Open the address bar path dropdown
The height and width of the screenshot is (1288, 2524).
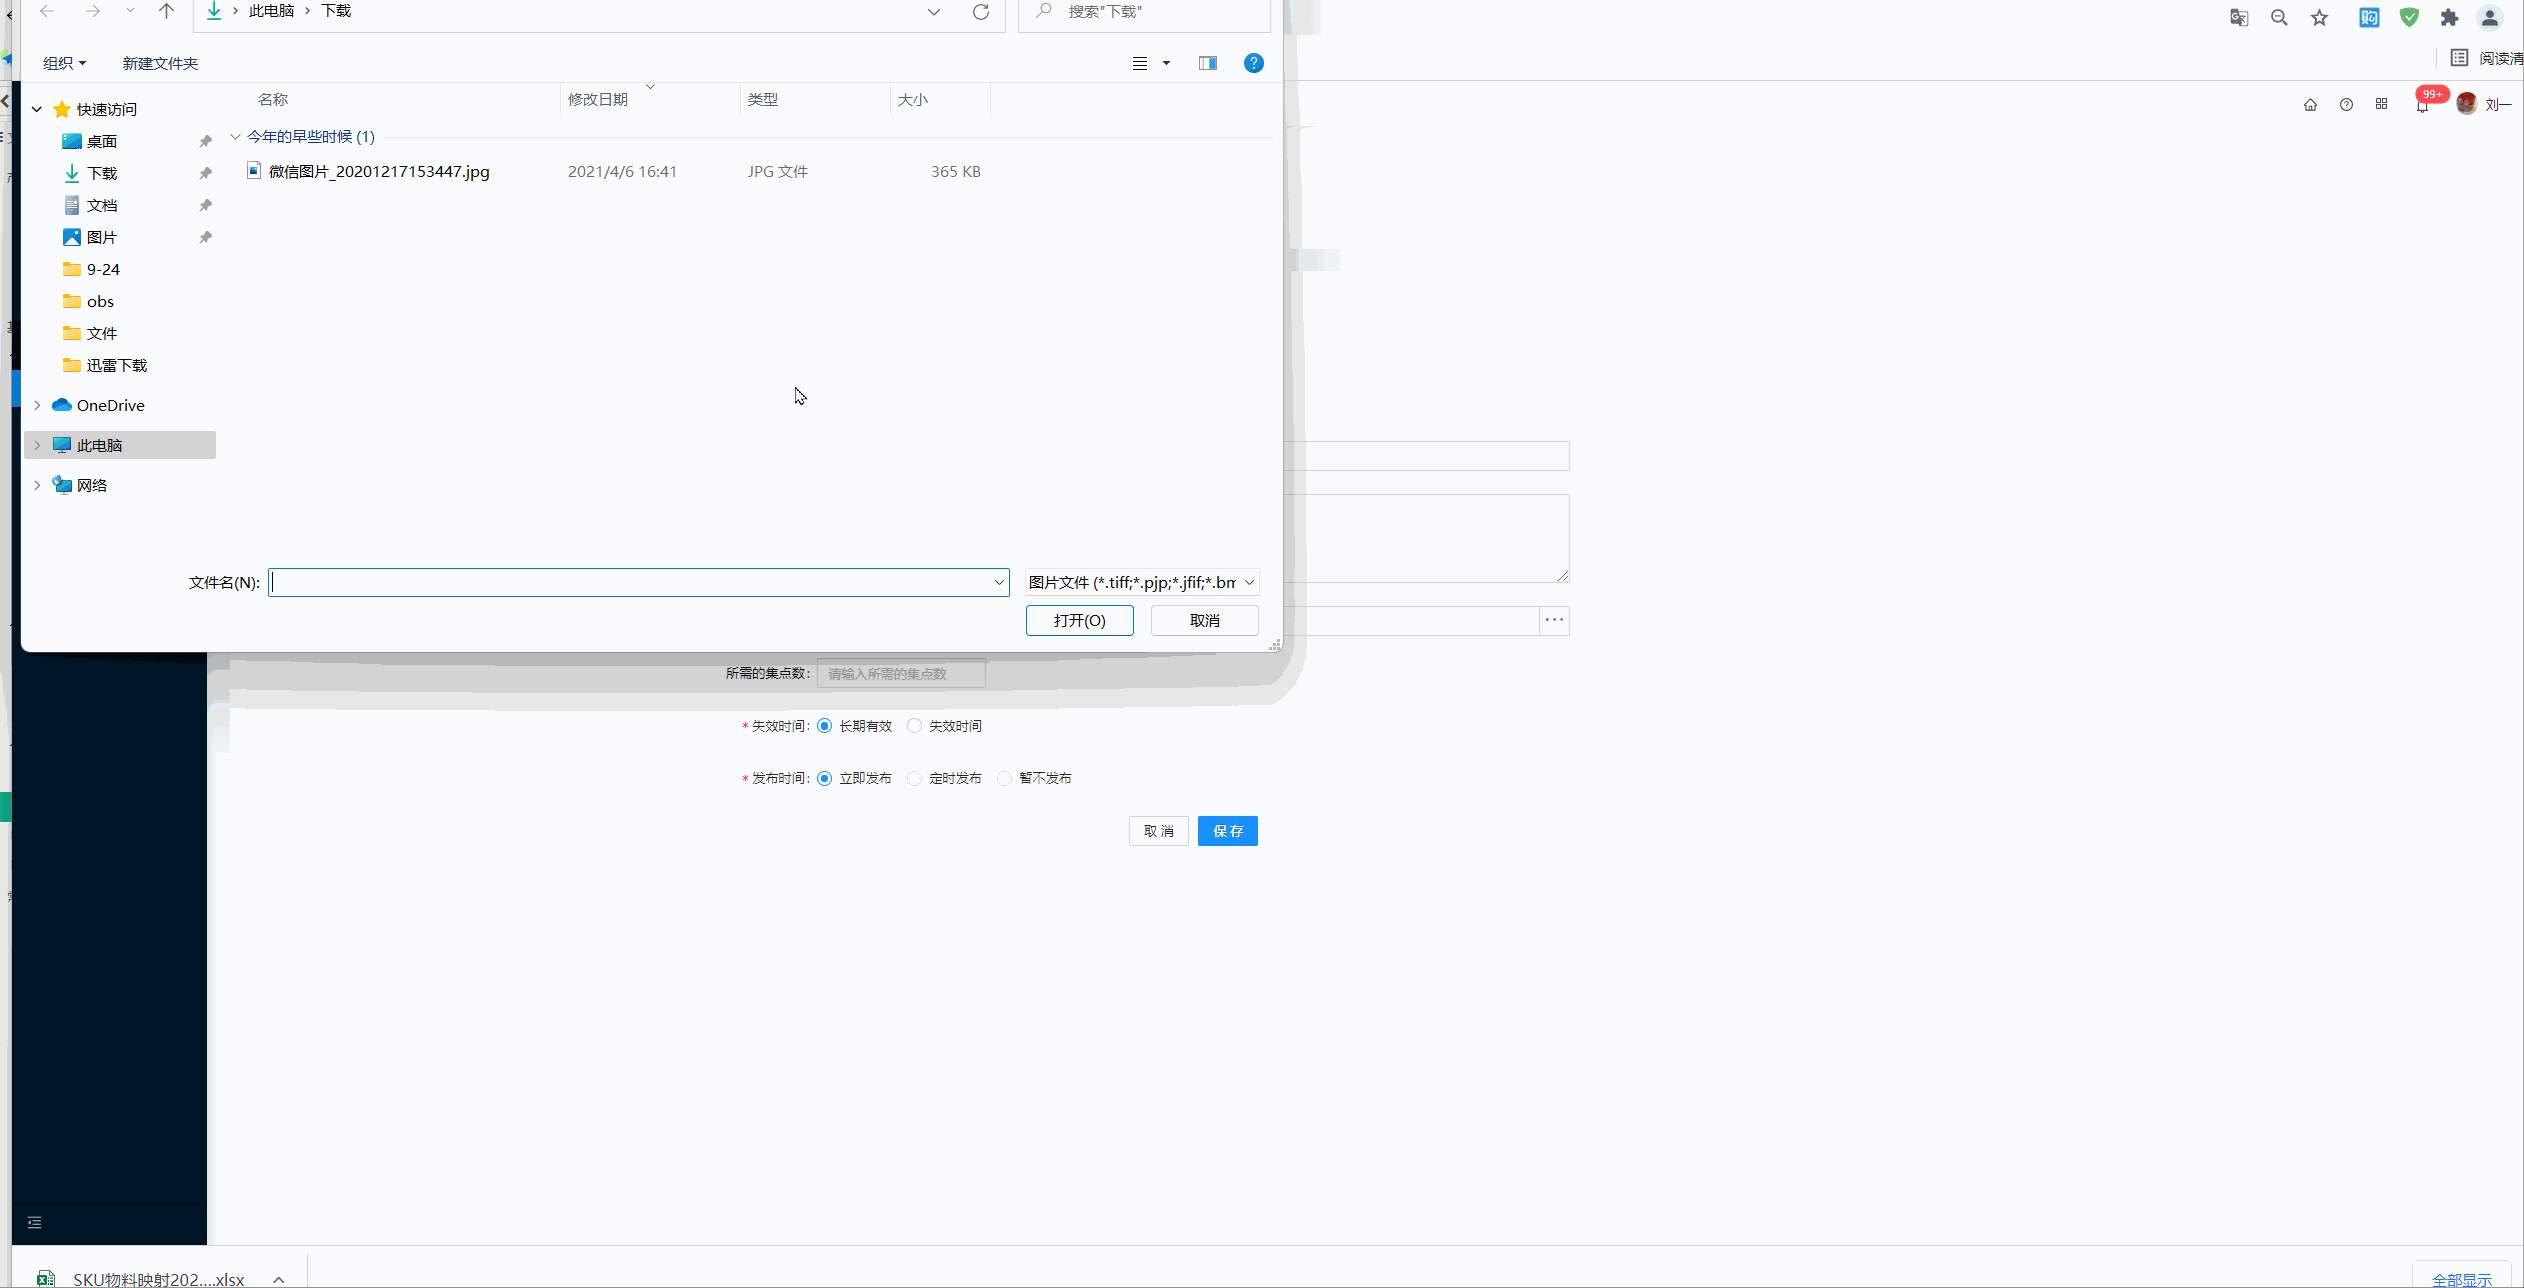click(933, 12)
